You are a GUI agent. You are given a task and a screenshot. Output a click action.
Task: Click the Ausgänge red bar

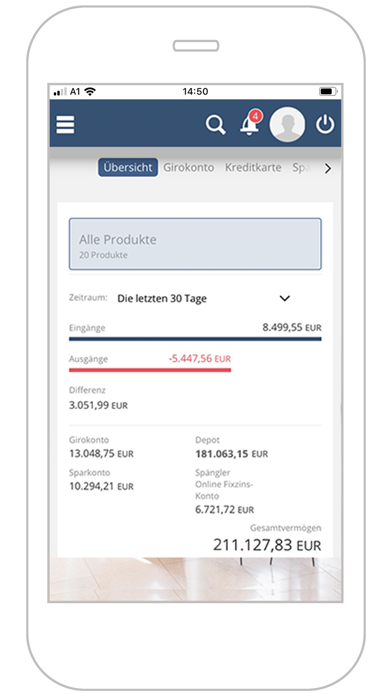click(x=150, y=370)
